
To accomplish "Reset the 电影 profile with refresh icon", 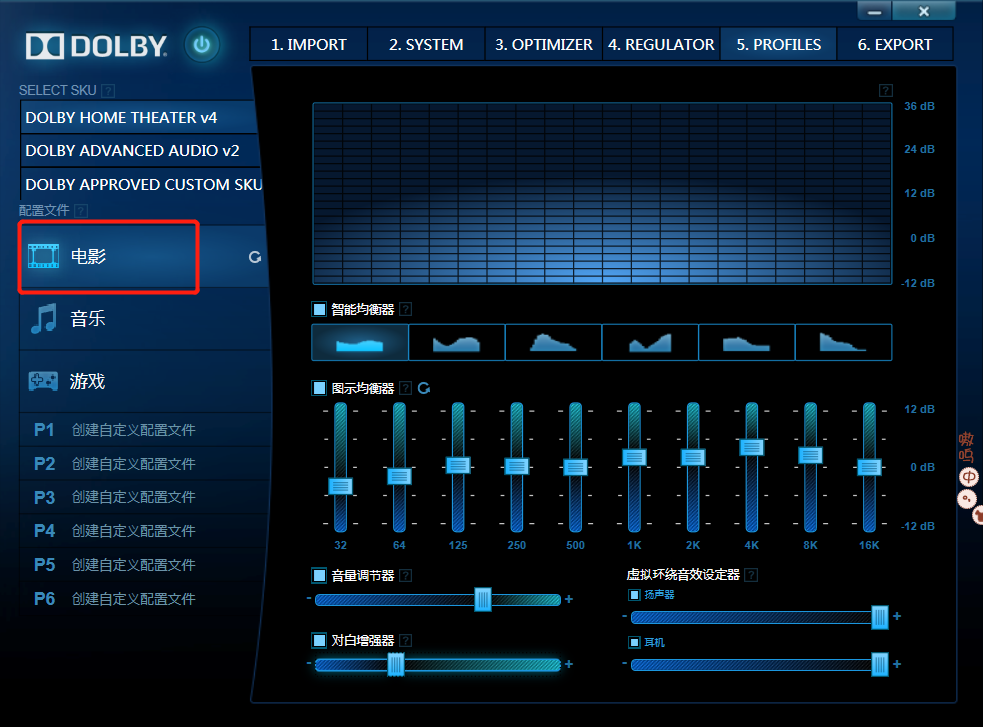I will (x=255, y=257).
